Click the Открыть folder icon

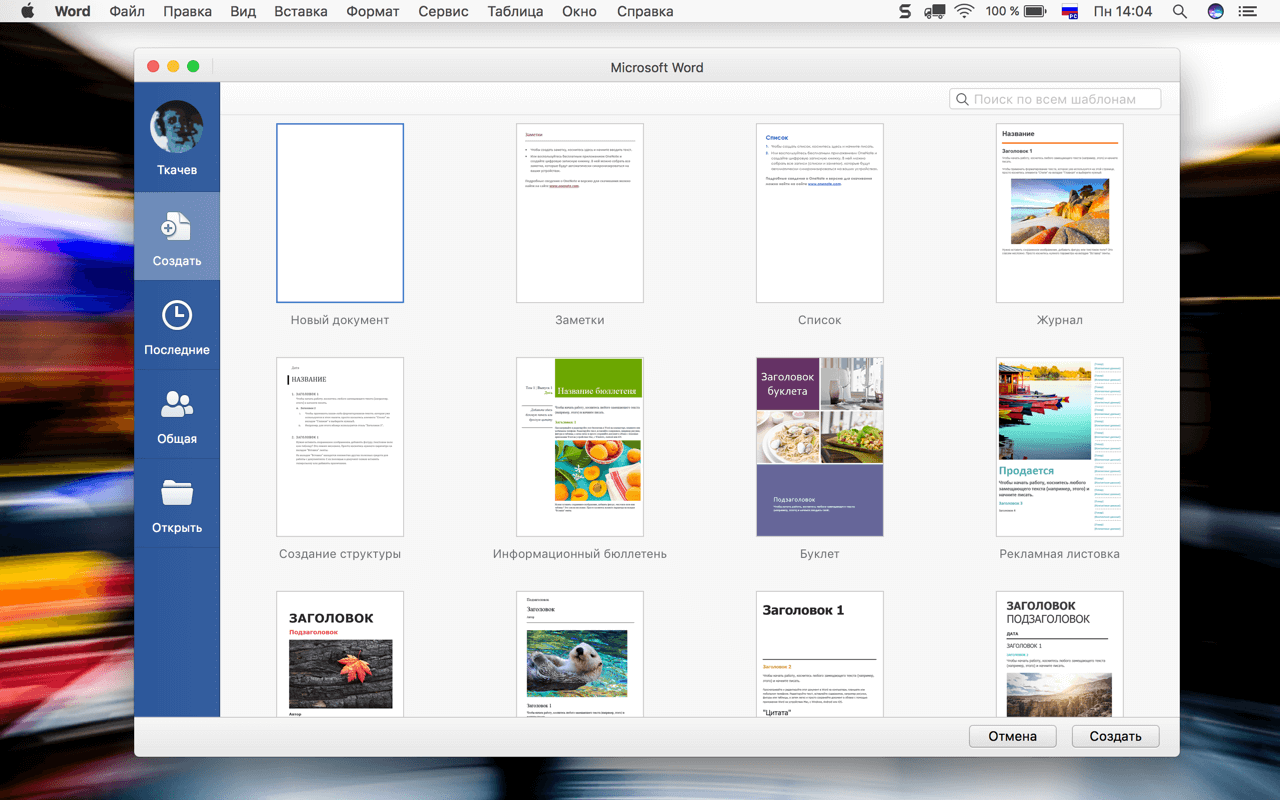177,494
